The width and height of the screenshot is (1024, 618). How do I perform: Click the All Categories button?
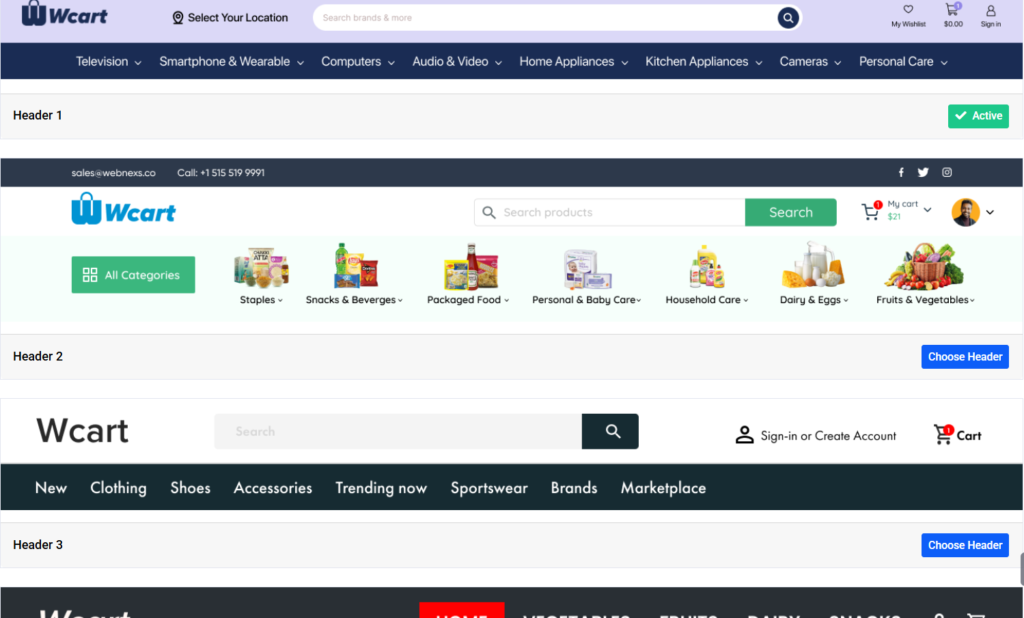pos(133,275)
